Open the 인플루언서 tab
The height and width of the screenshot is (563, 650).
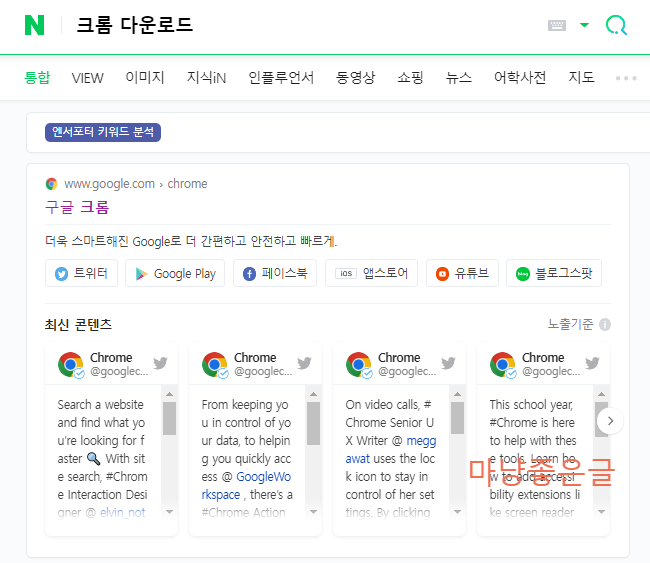pyautogui.click(x=281, y=78)
